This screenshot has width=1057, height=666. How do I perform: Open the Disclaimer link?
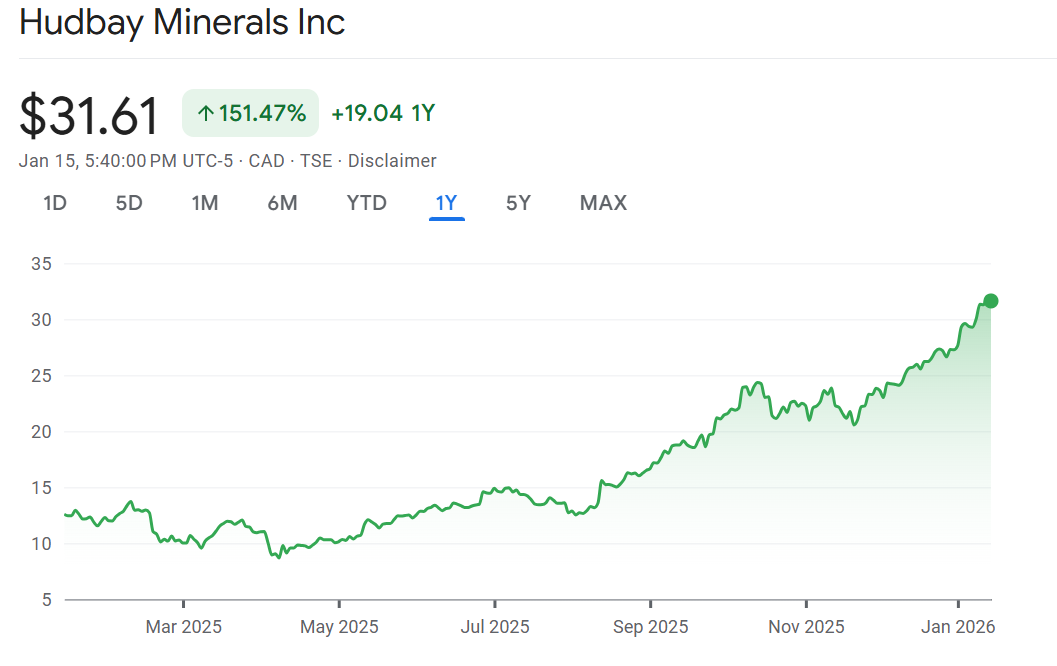pos(392,161)
